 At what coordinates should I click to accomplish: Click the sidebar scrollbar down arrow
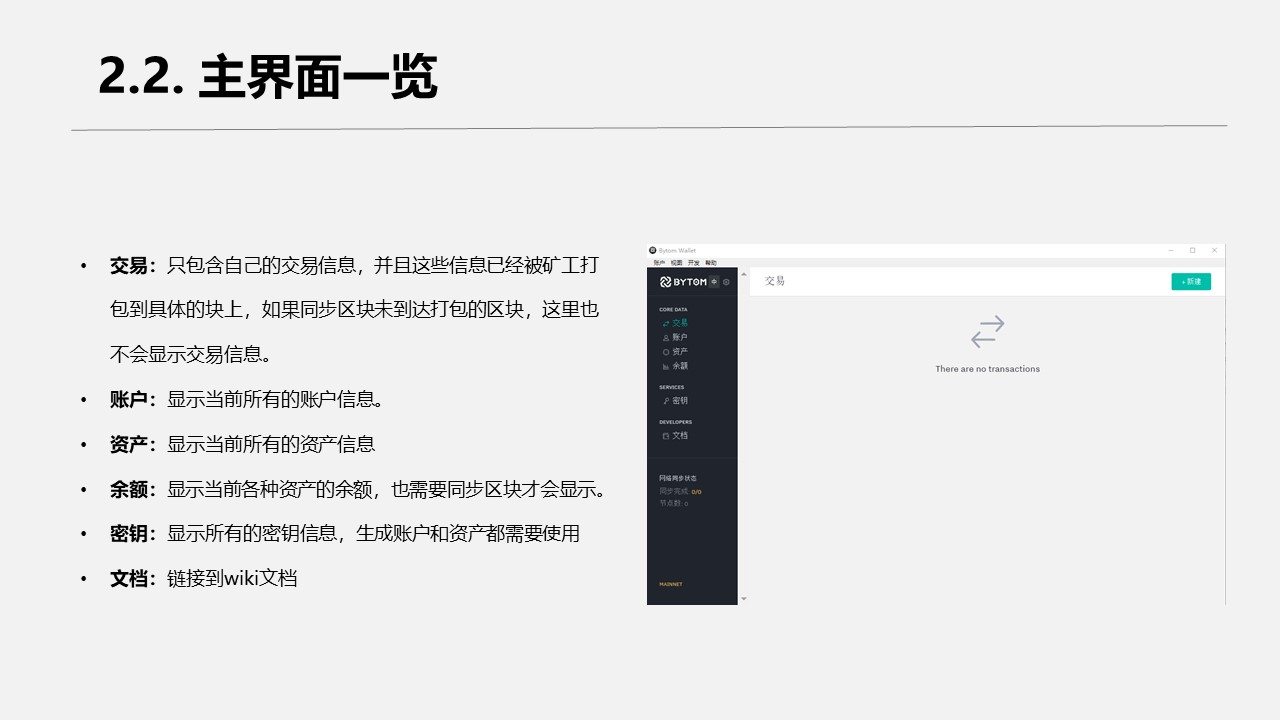(x=743, y=599)
